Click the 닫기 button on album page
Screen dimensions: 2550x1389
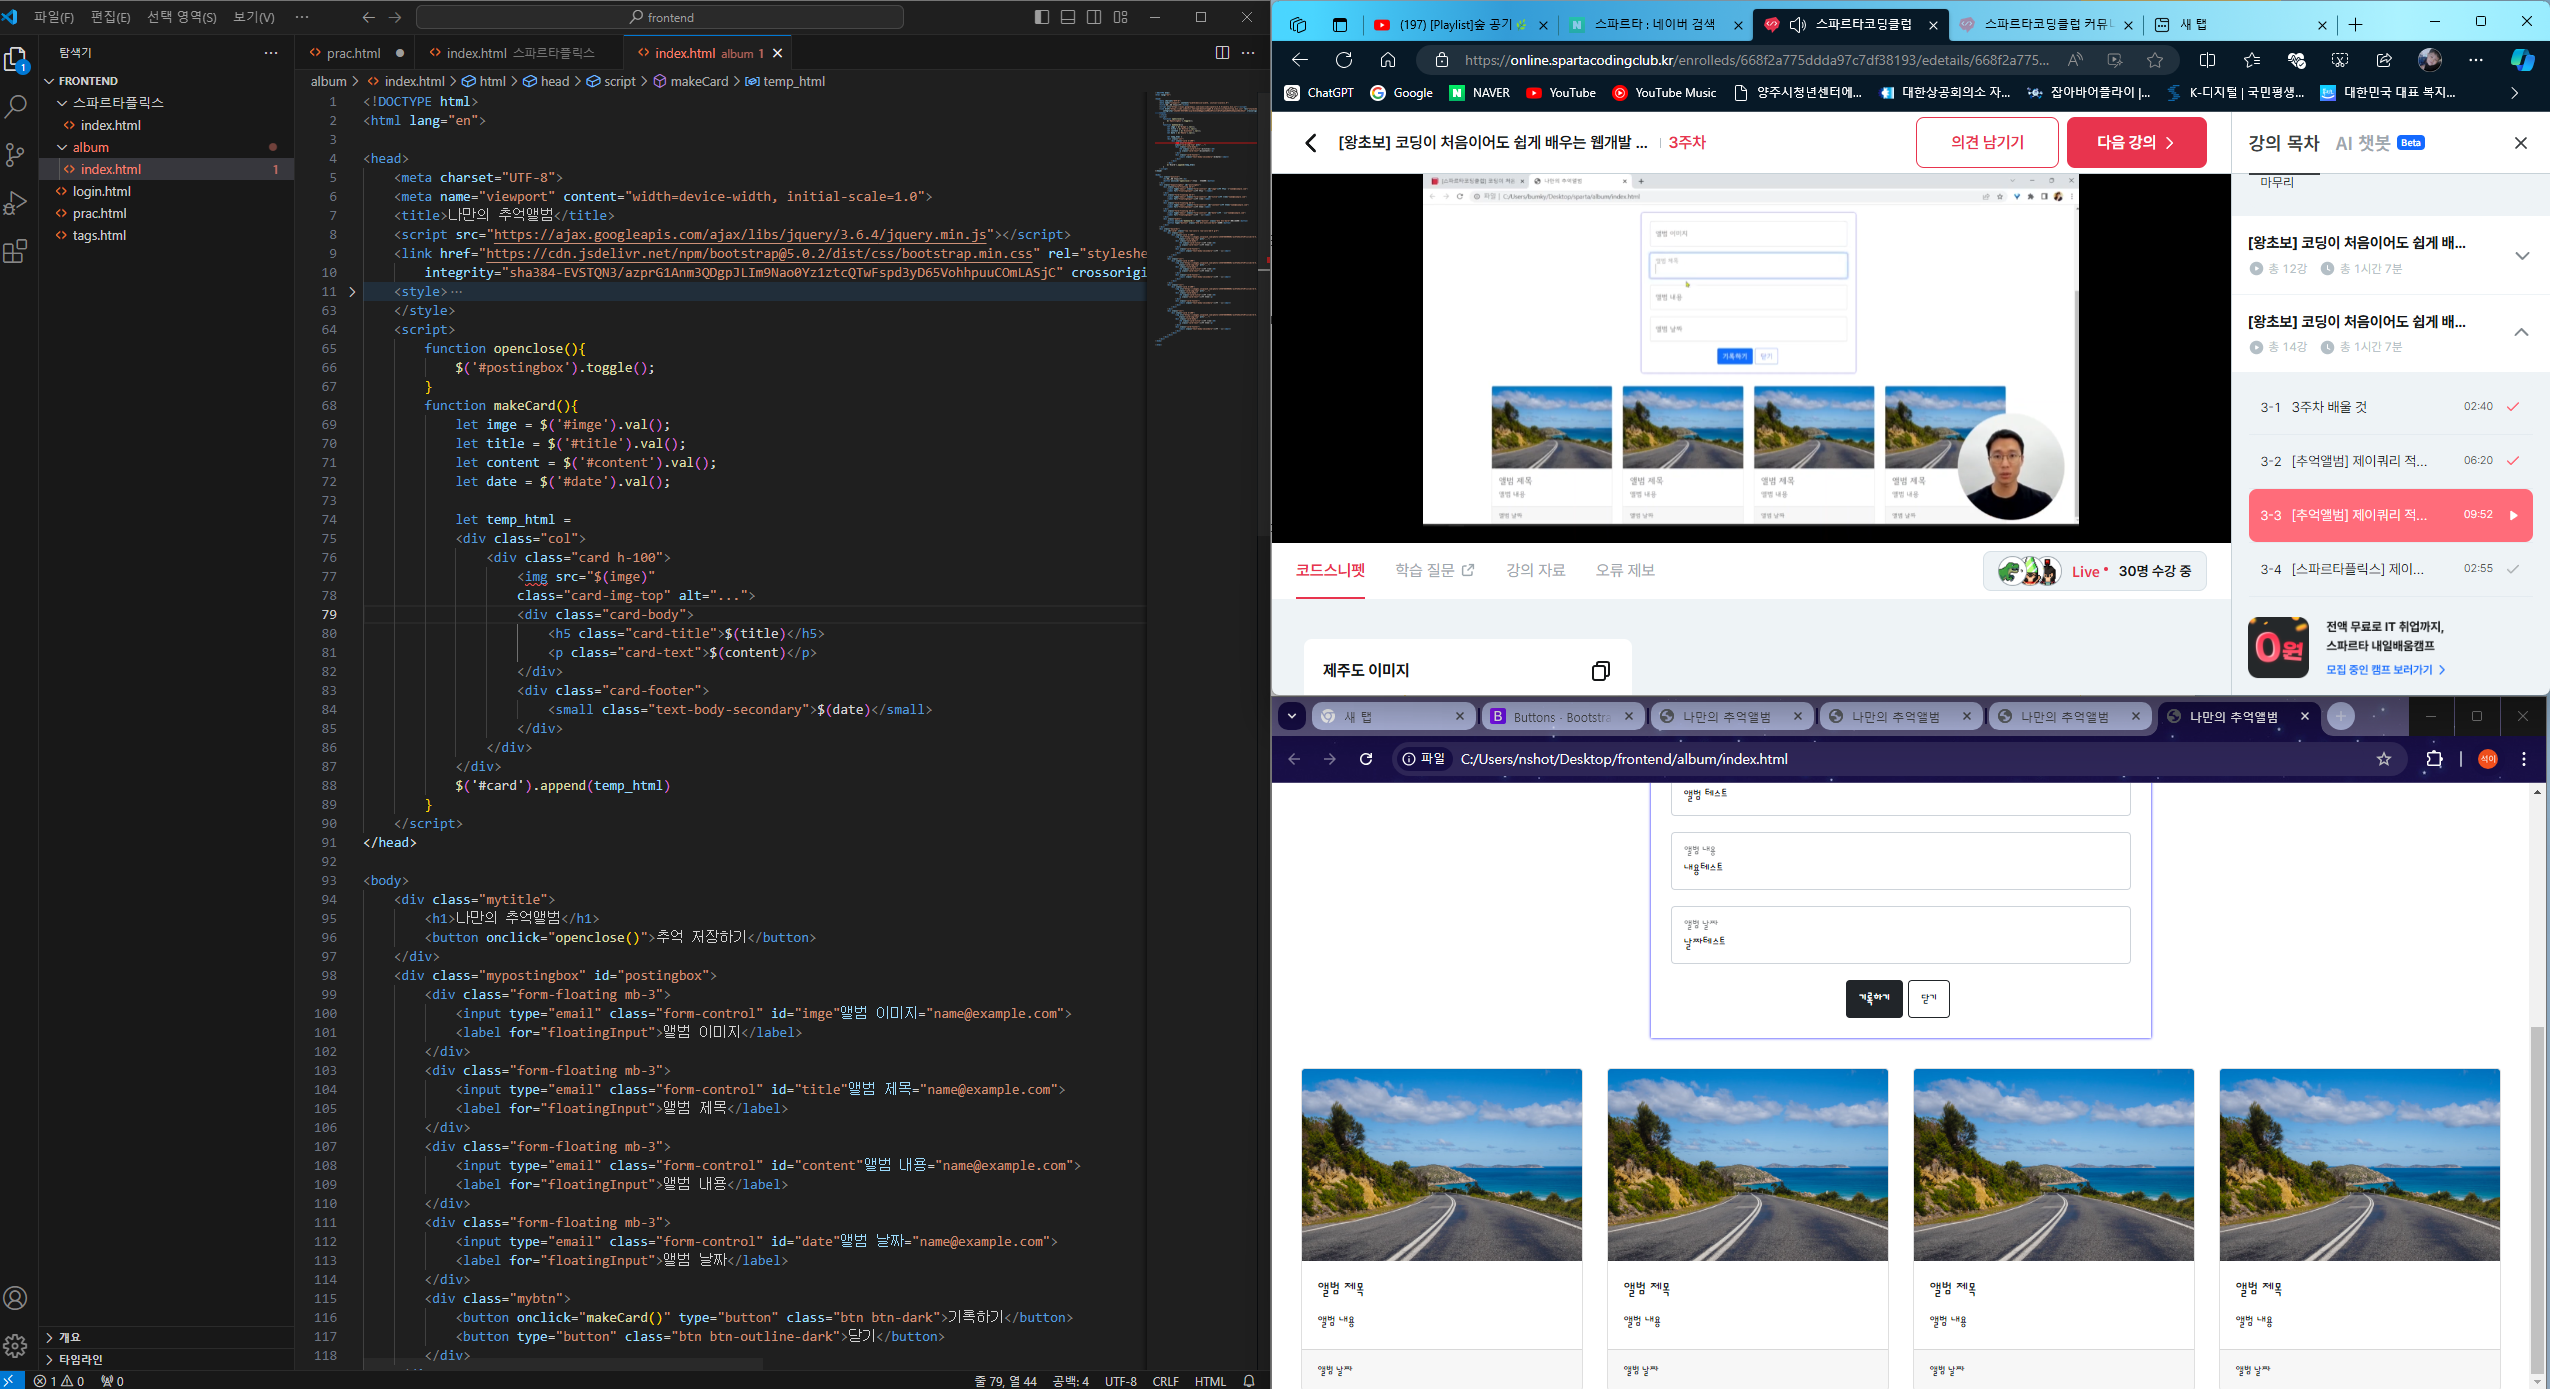click(x=1929, y=998)
